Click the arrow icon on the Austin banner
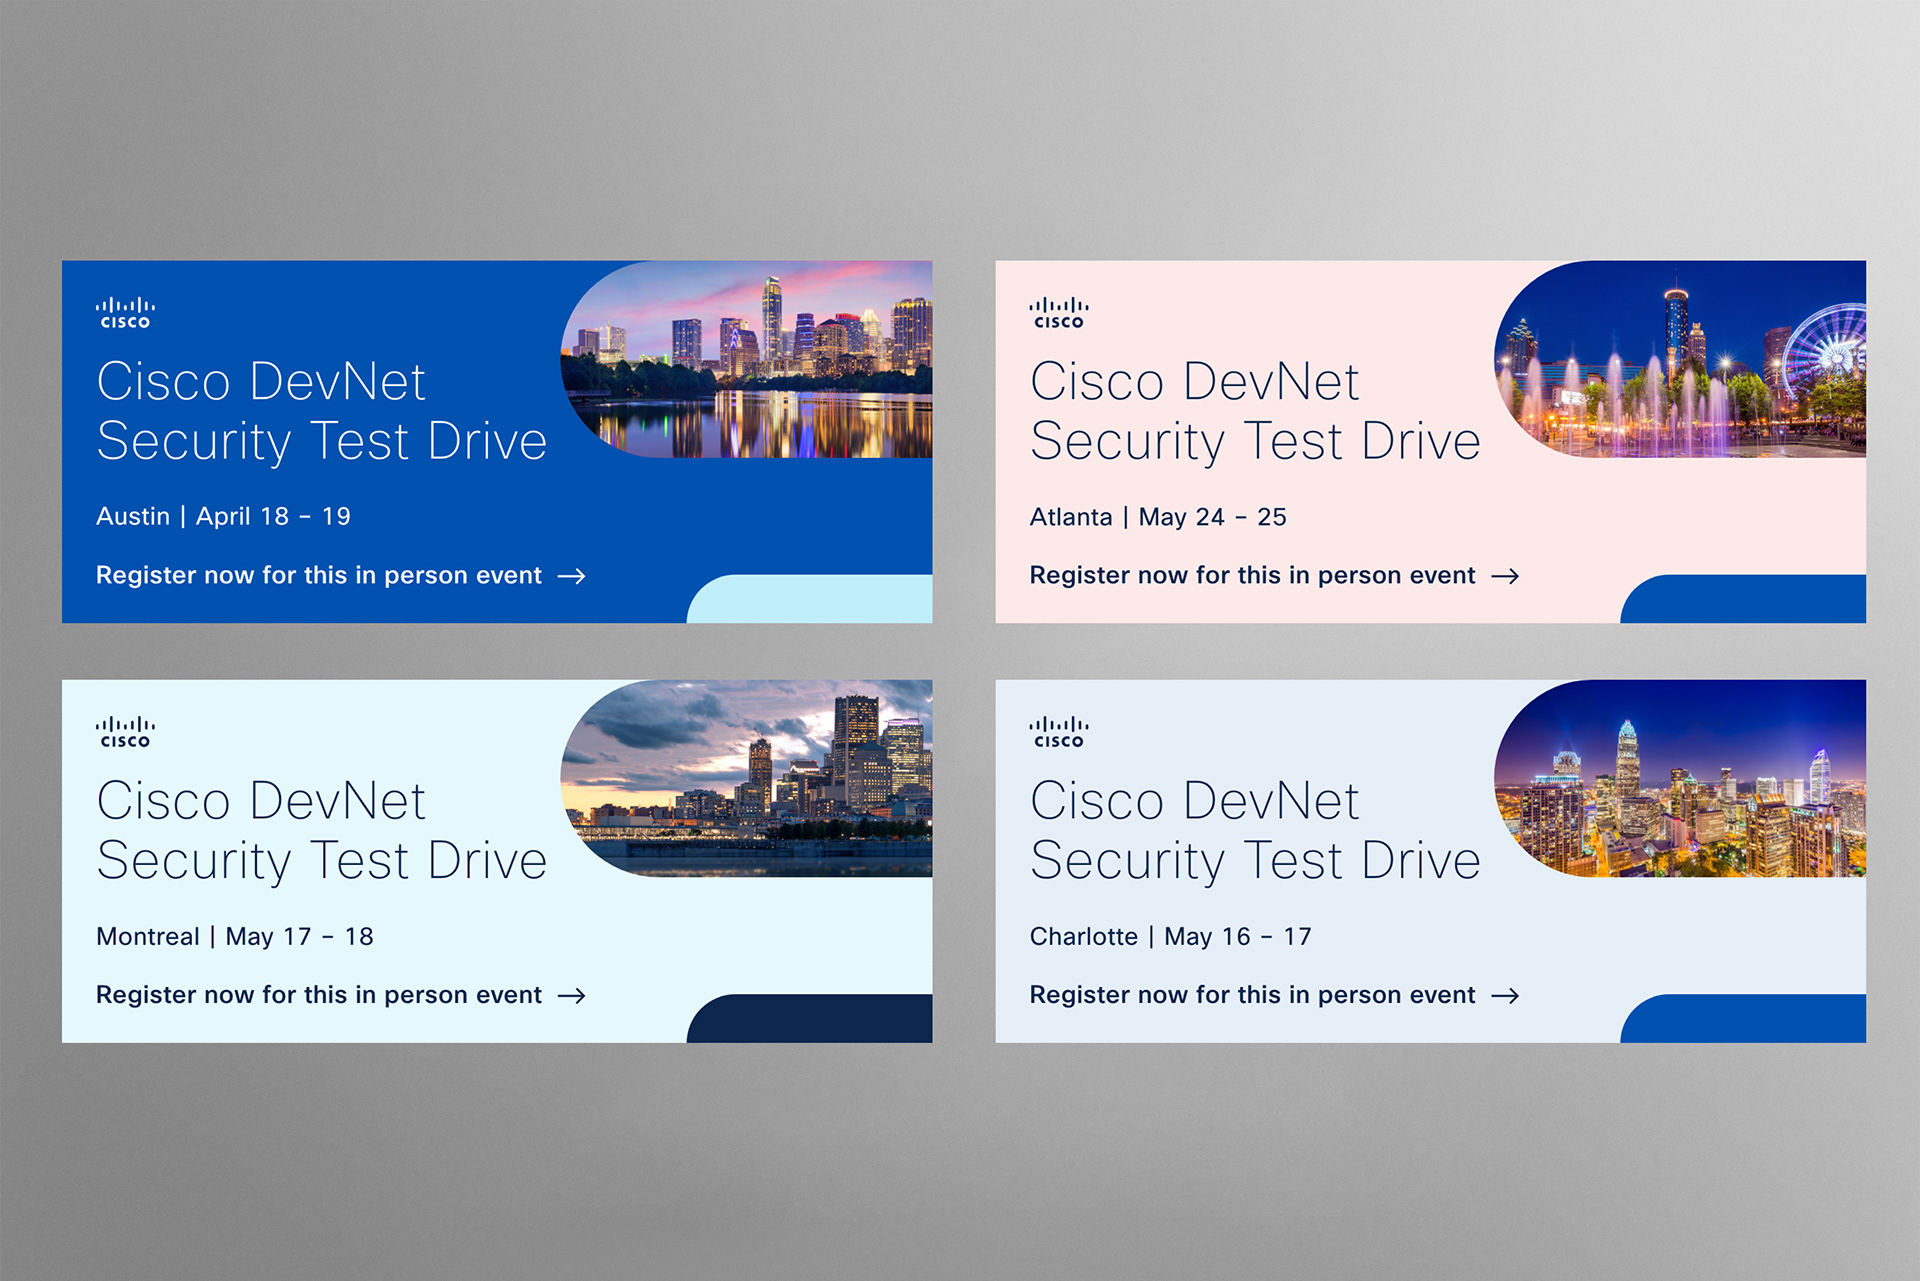The width and height of the screenshot is (1920, 1281). [572, 576]
